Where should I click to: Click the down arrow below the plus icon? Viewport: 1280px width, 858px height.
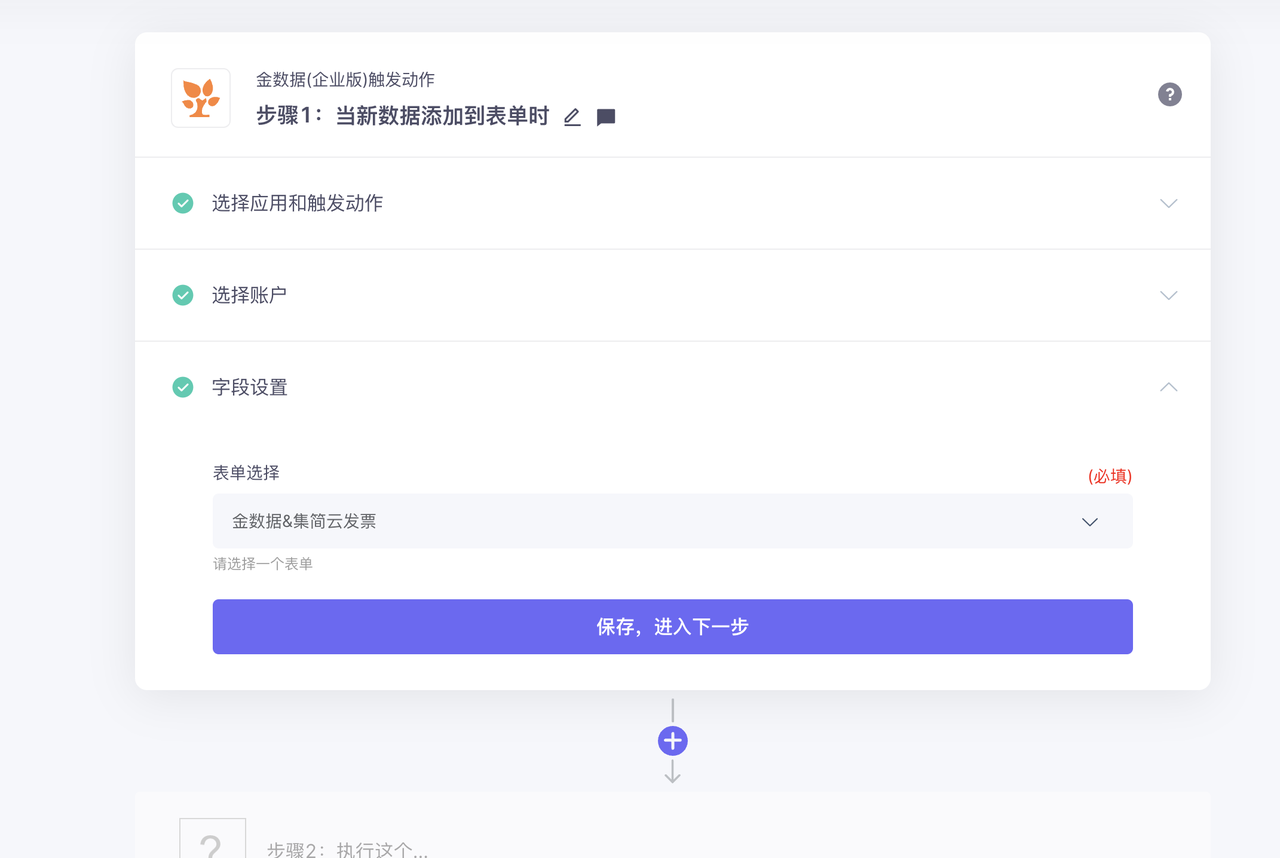(672, 771)
